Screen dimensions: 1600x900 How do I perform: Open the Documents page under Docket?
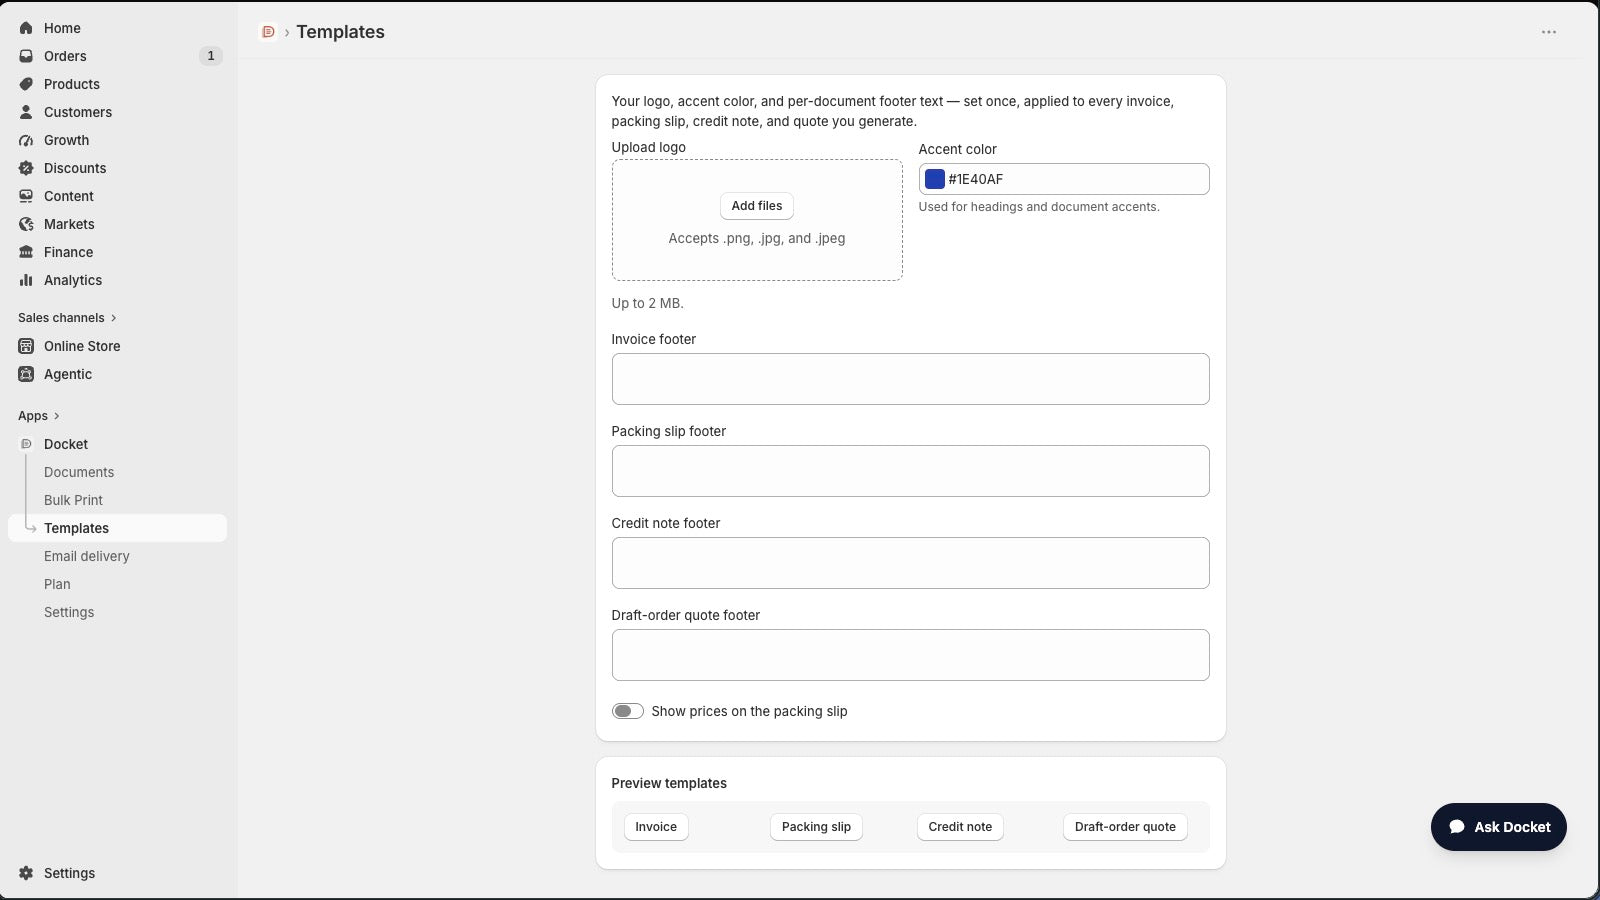(79, 472)
